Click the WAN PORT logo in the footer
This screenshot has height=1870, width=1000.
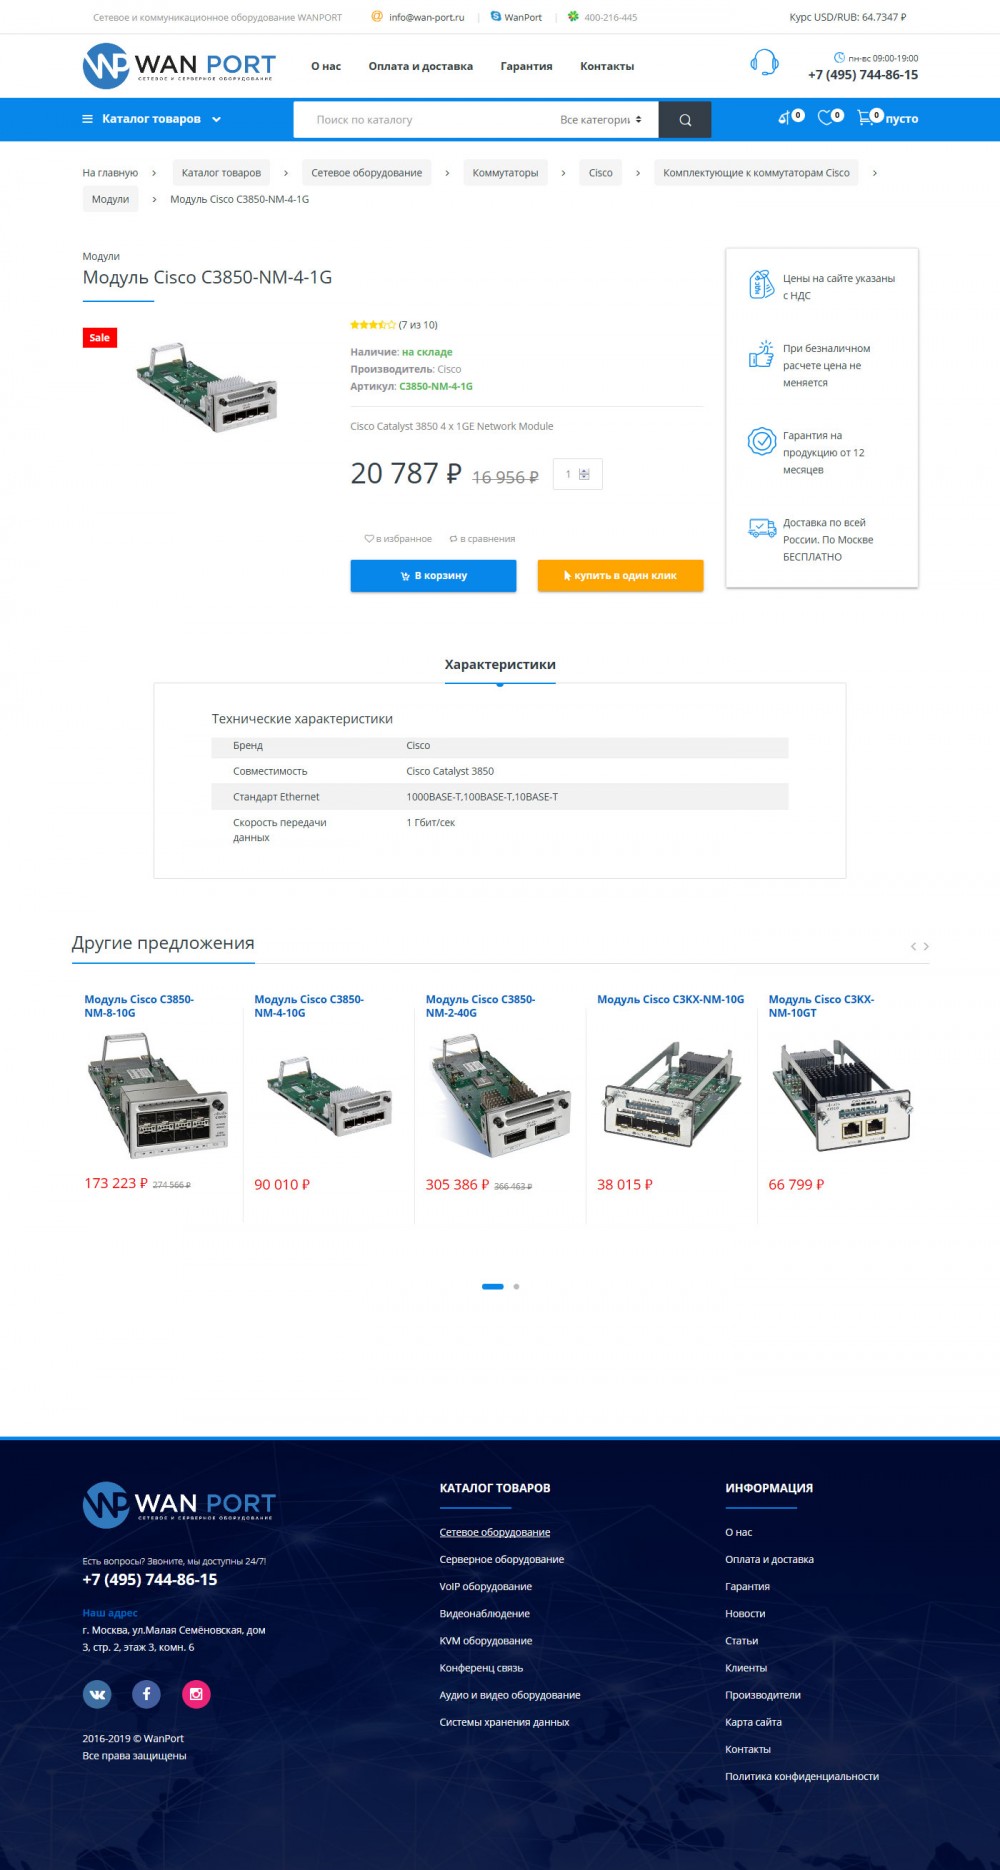179,1505
